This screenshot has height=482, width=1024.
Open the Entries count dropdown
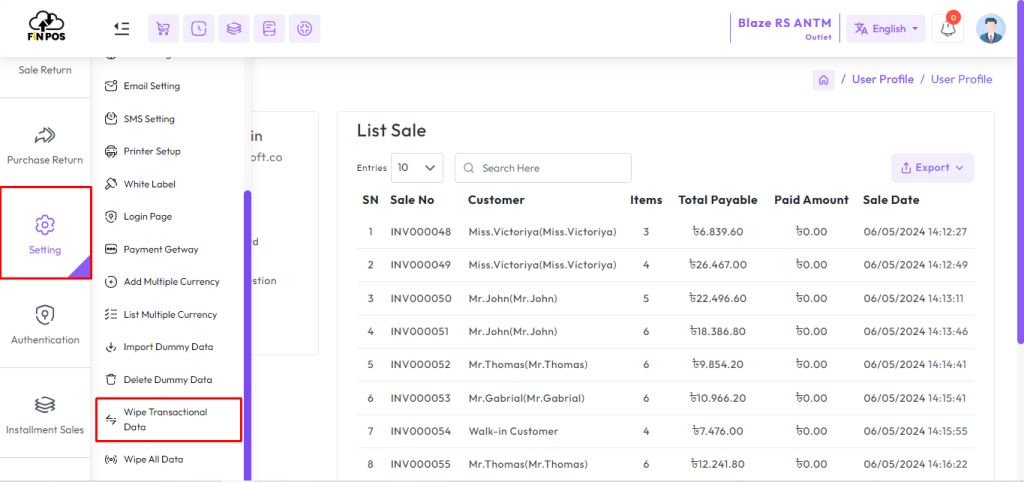(x=417, y=168)
